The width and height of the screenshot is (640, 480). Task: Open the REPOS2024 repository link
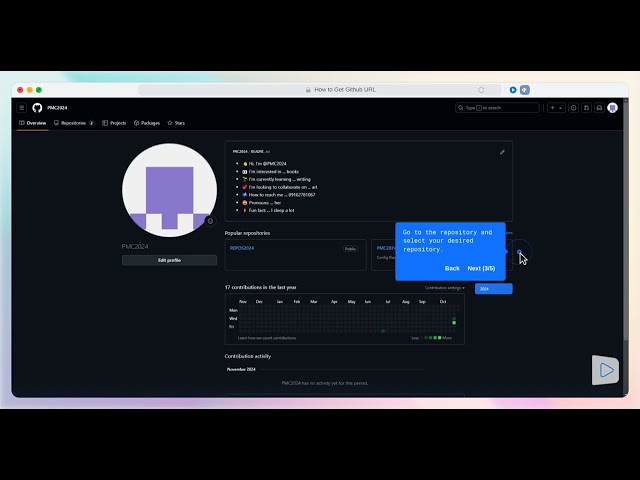242,248
